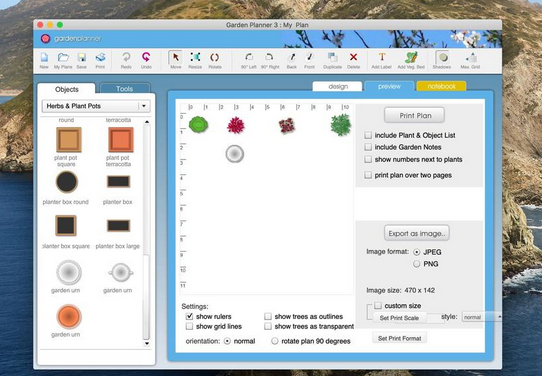Switch to the Objects tab
This screenshot has width=542, height=376.
66,89
